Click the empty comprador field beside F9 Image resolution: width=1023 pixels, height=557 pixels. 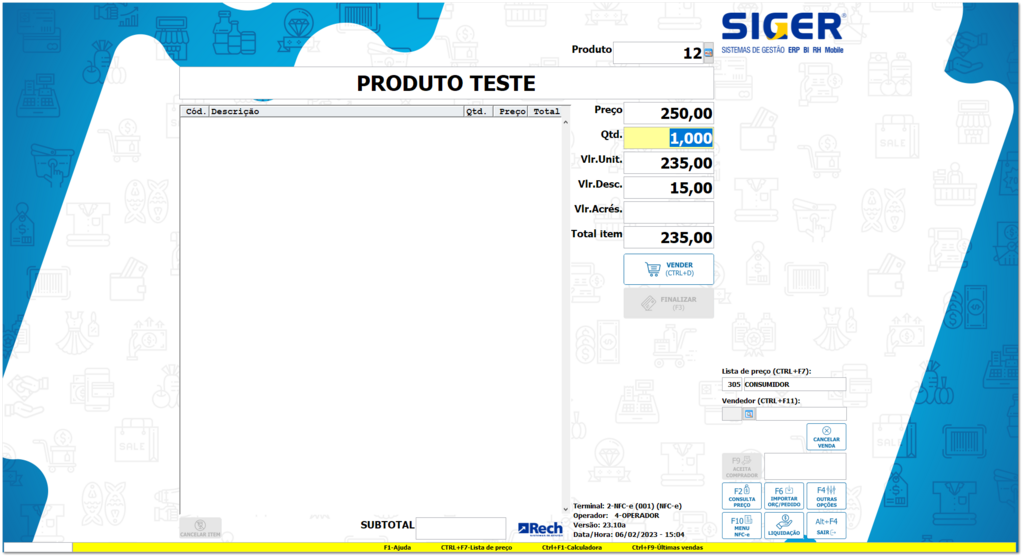coord(805,466)
